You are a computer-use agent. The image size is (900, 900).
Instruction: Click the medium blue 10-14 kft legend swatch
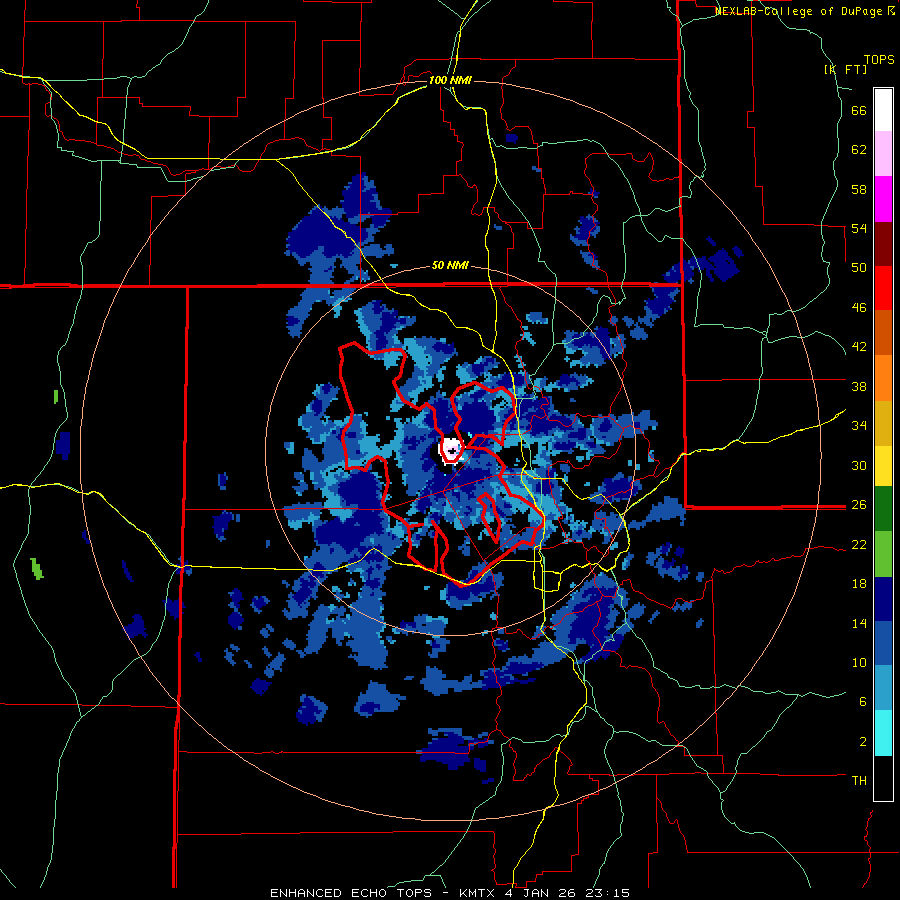click(883, 644)
